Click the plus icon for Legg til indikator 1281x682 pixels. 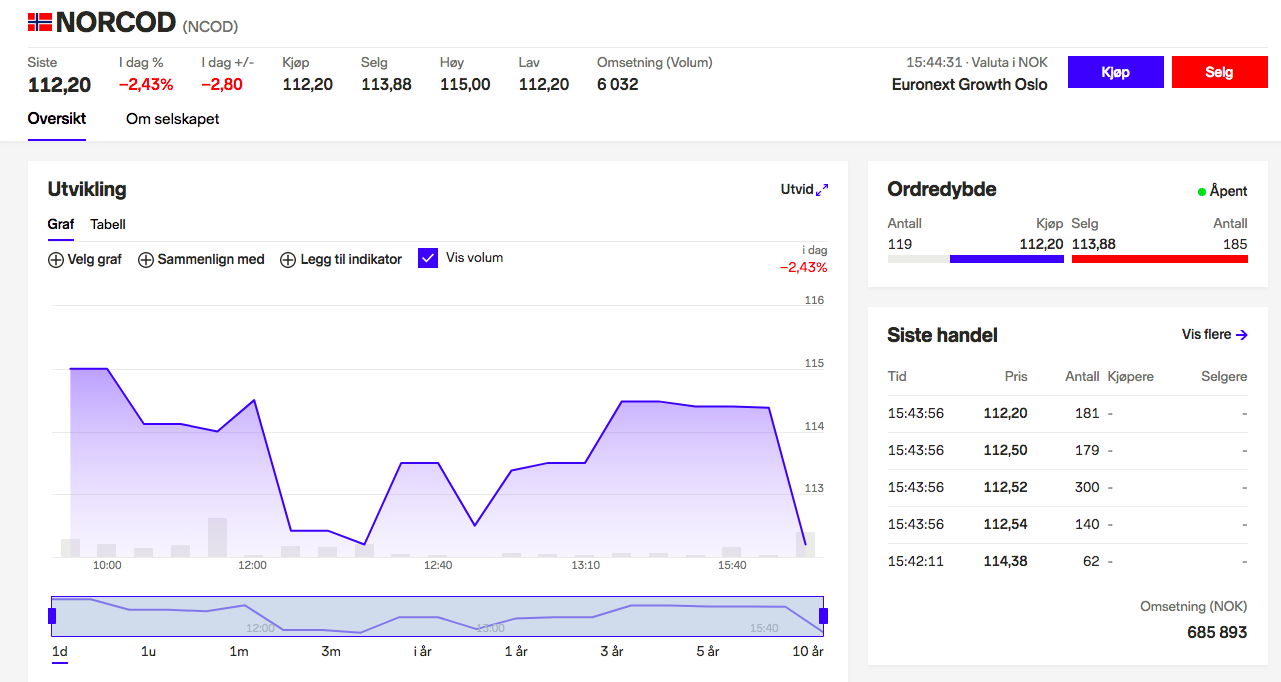tap(288, 260)
